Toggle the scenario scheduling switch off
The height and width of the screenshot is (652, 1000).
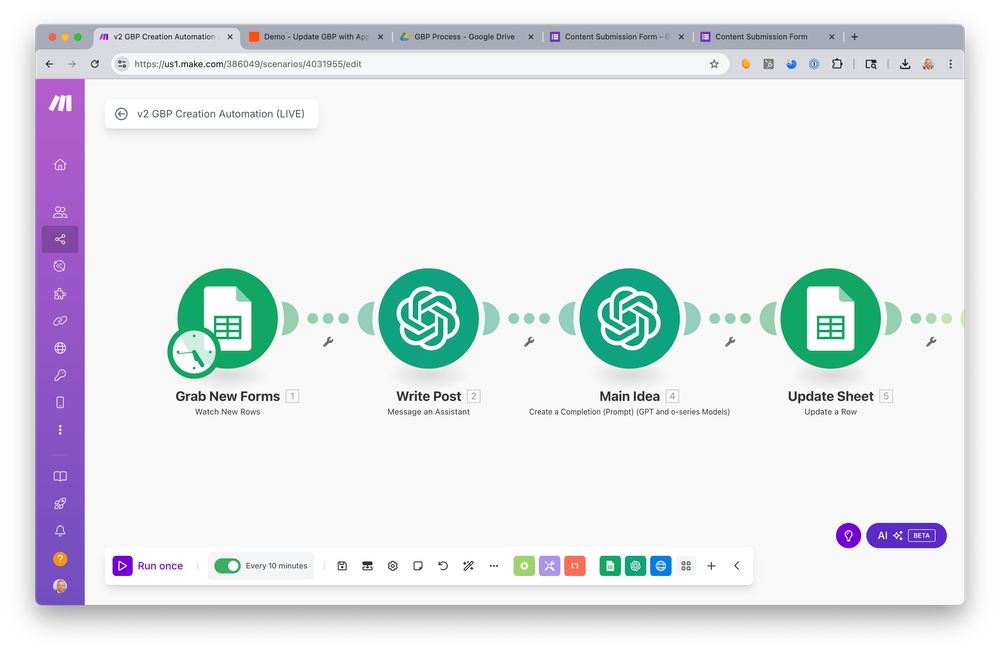point(227,566)
